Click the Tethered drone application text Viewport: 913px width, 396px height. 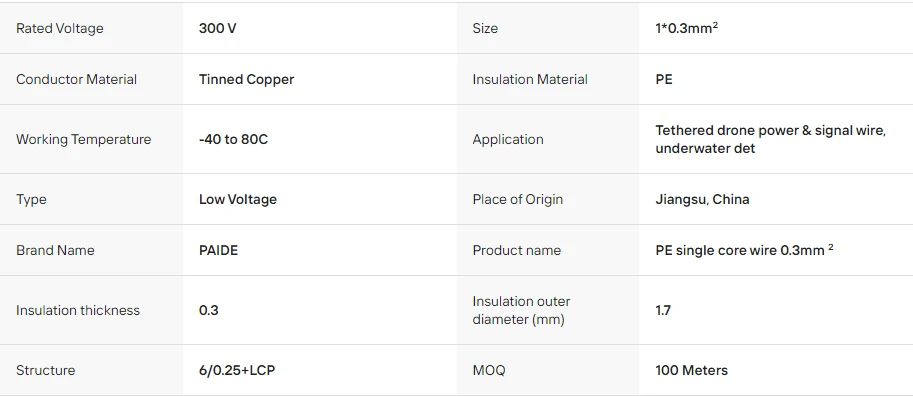[x=770, y=139]
